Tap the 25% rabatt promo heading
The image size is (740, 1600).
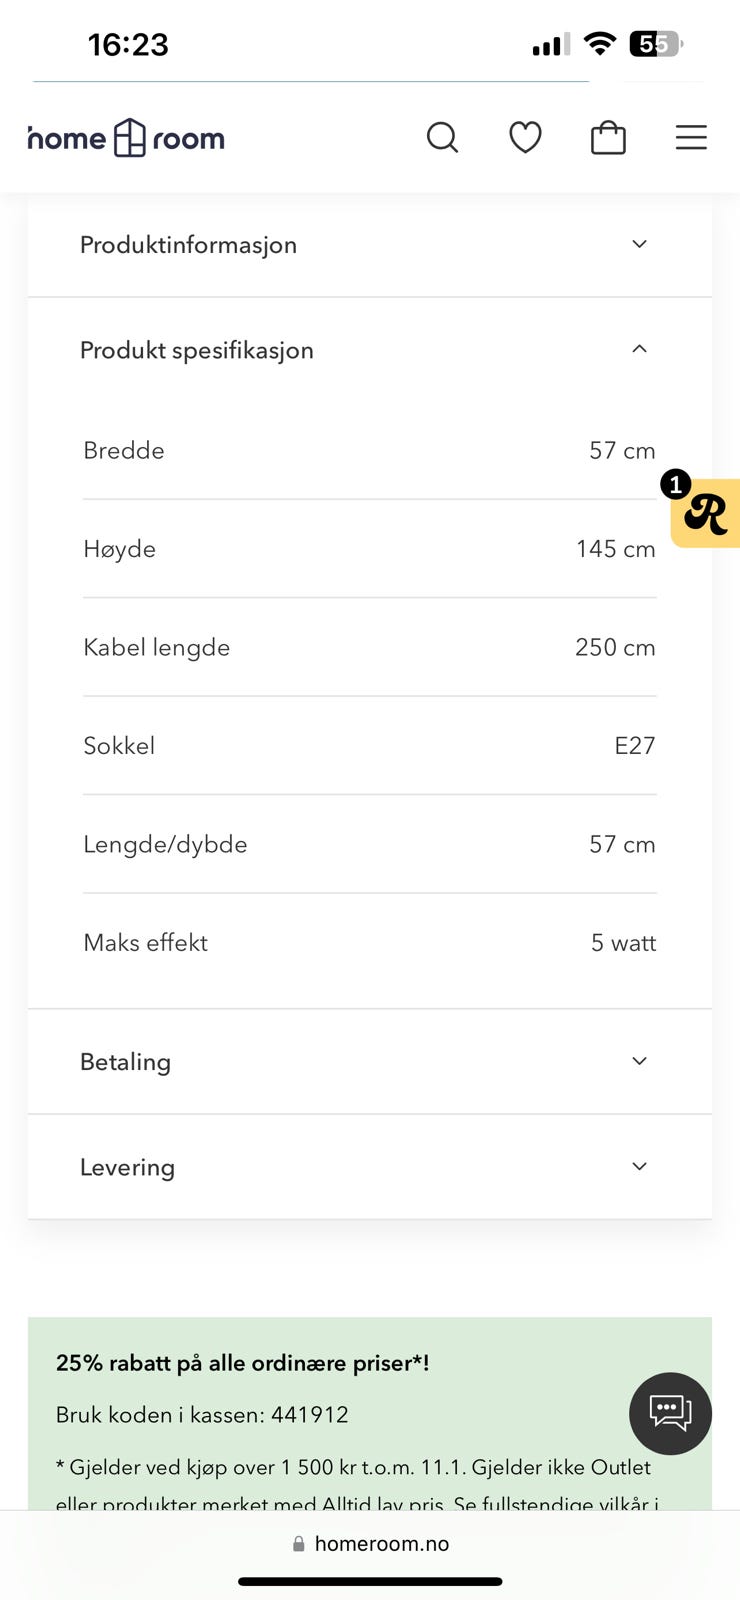click(x=243, y=1363)
